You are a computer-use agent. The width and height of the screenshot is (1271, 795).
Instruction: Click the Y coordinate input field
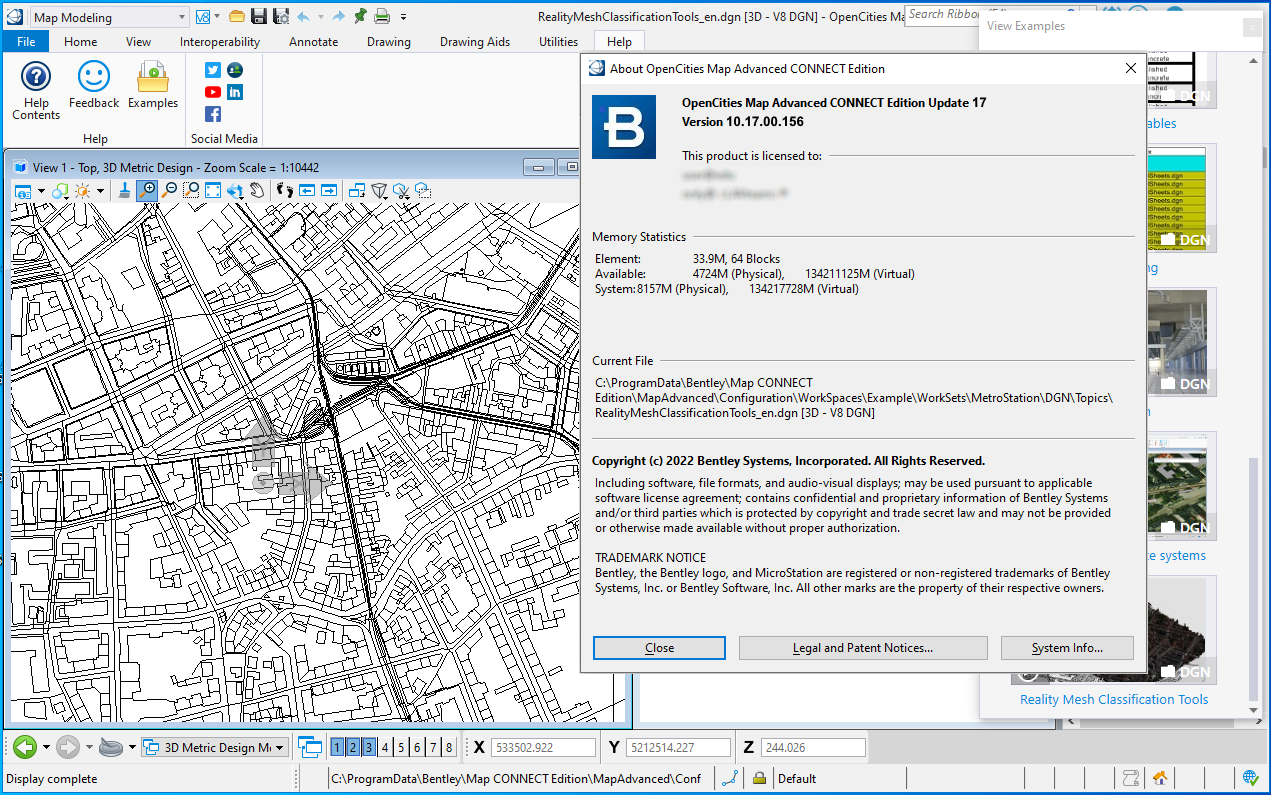pos(679,747)
